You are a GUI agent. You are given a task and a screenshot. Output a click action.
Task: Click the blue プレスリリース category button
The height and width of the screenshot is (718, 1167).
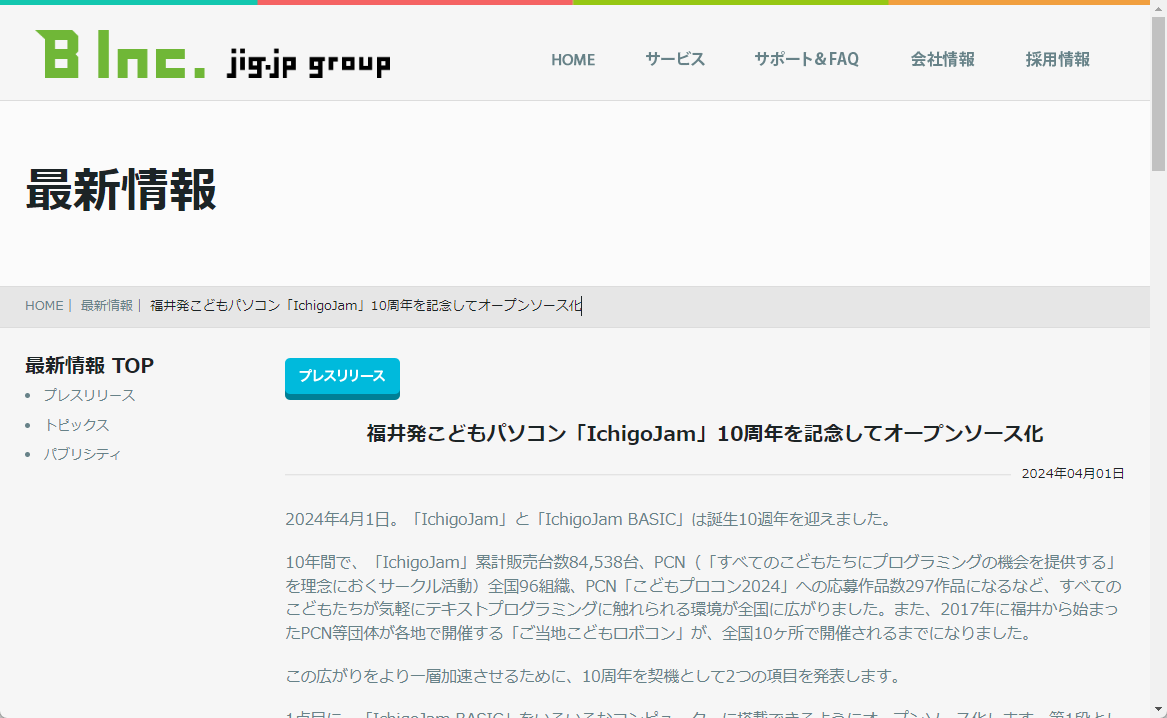click(x=342, y=378)
